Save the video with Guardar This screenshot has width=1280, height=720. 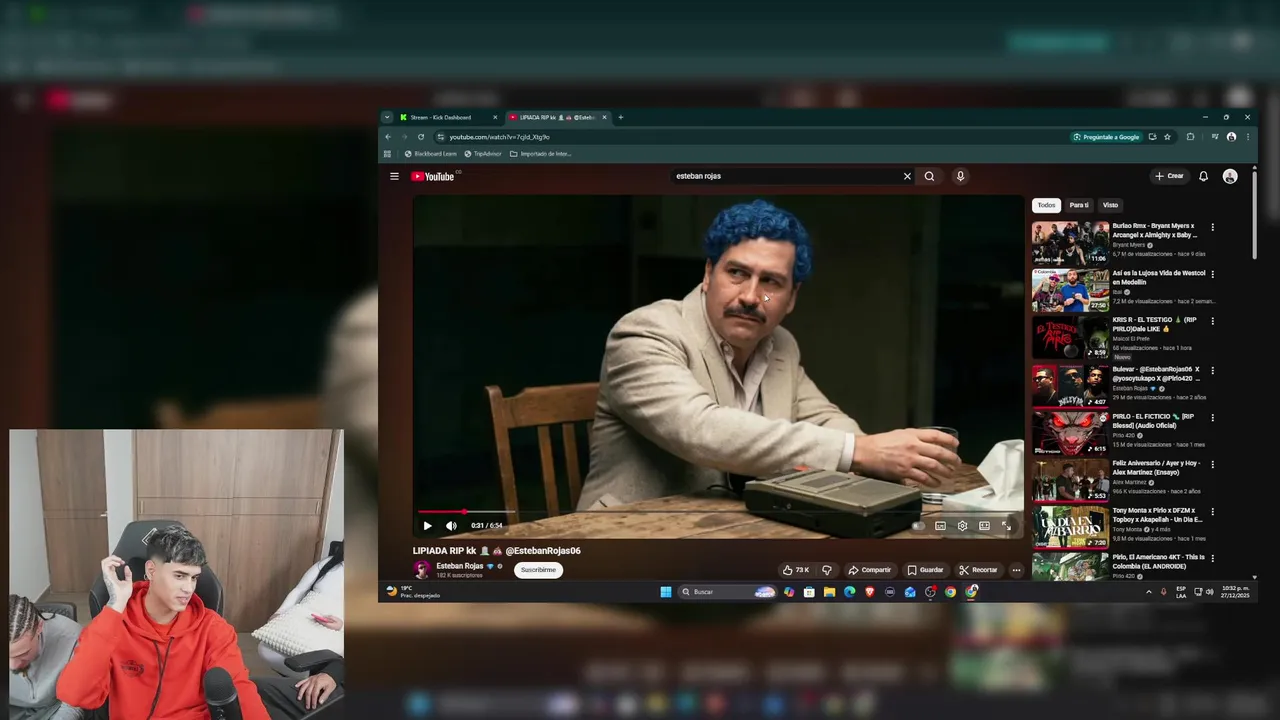click(925, 570)
